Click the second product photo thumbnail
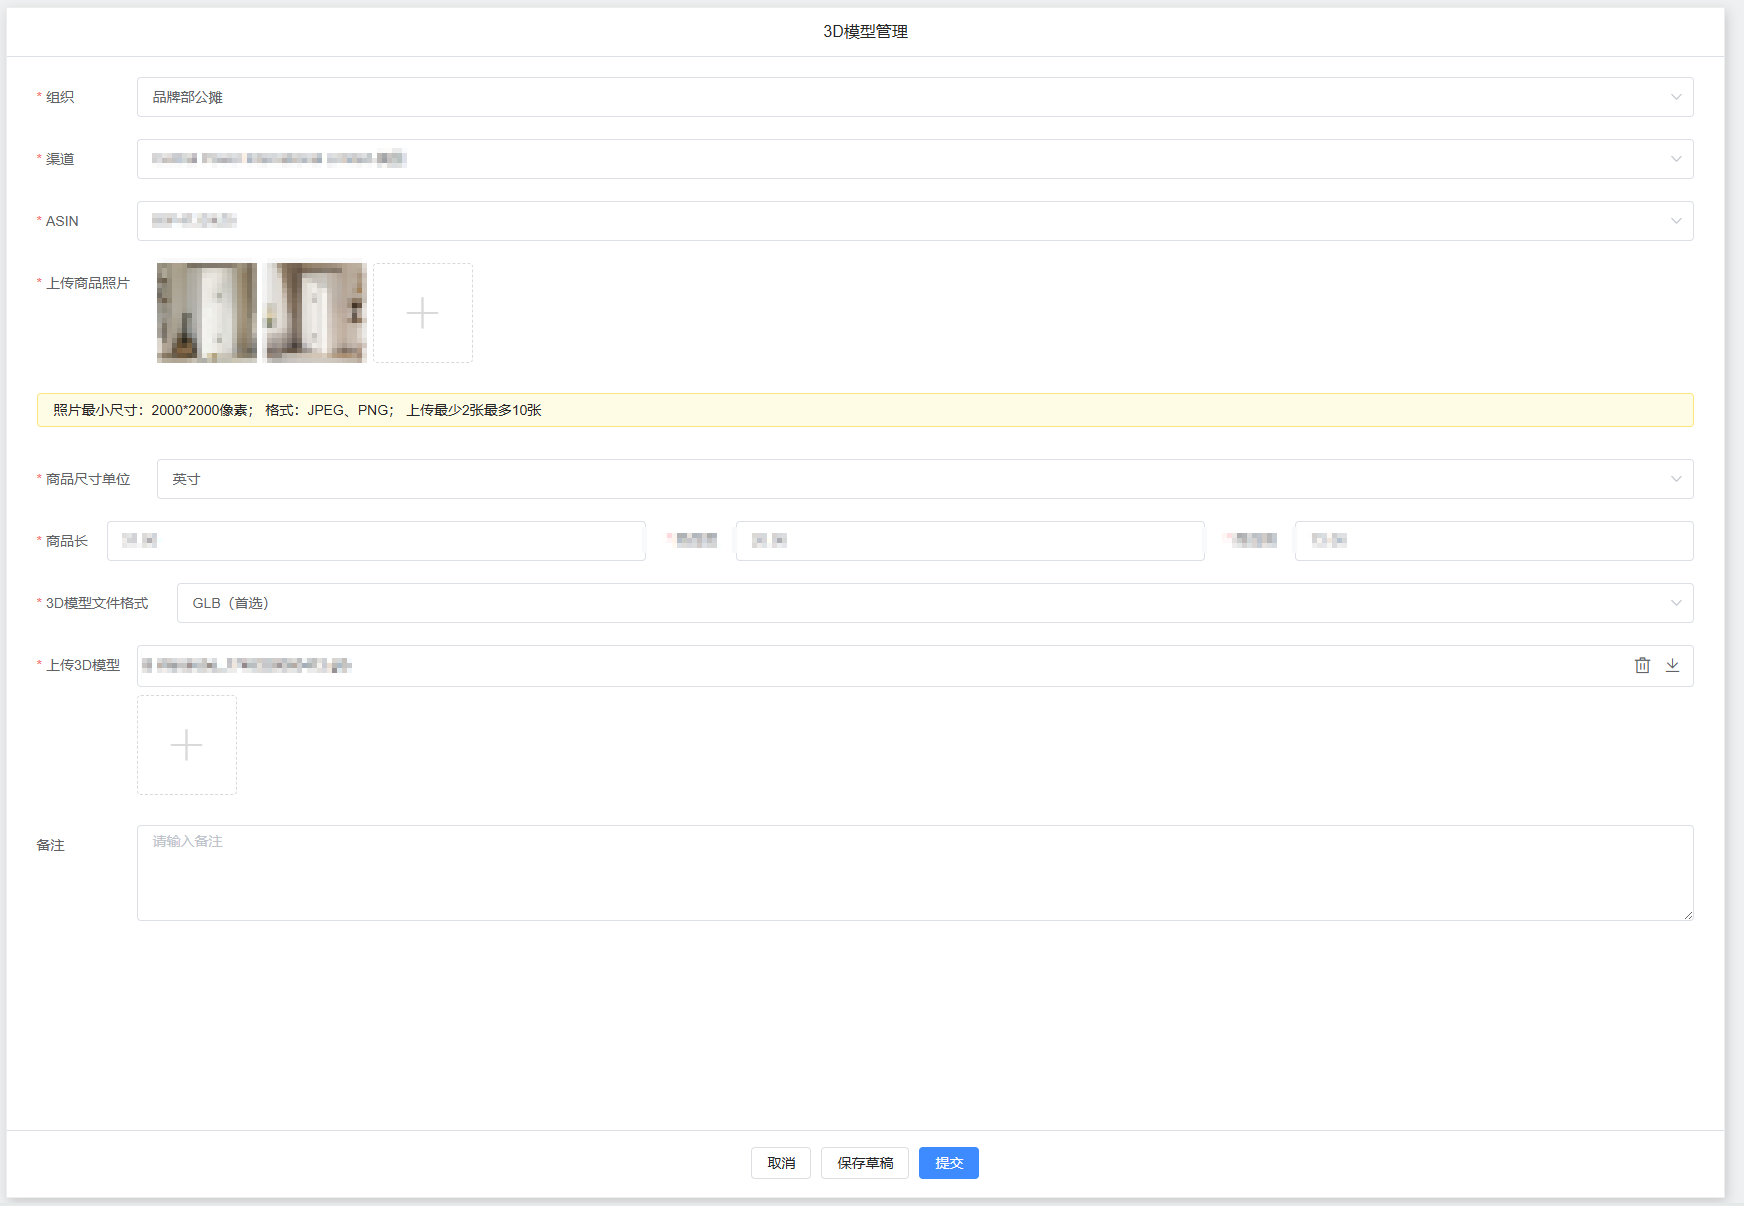The image size is (1744, 1206). click(x=315, y=313)
